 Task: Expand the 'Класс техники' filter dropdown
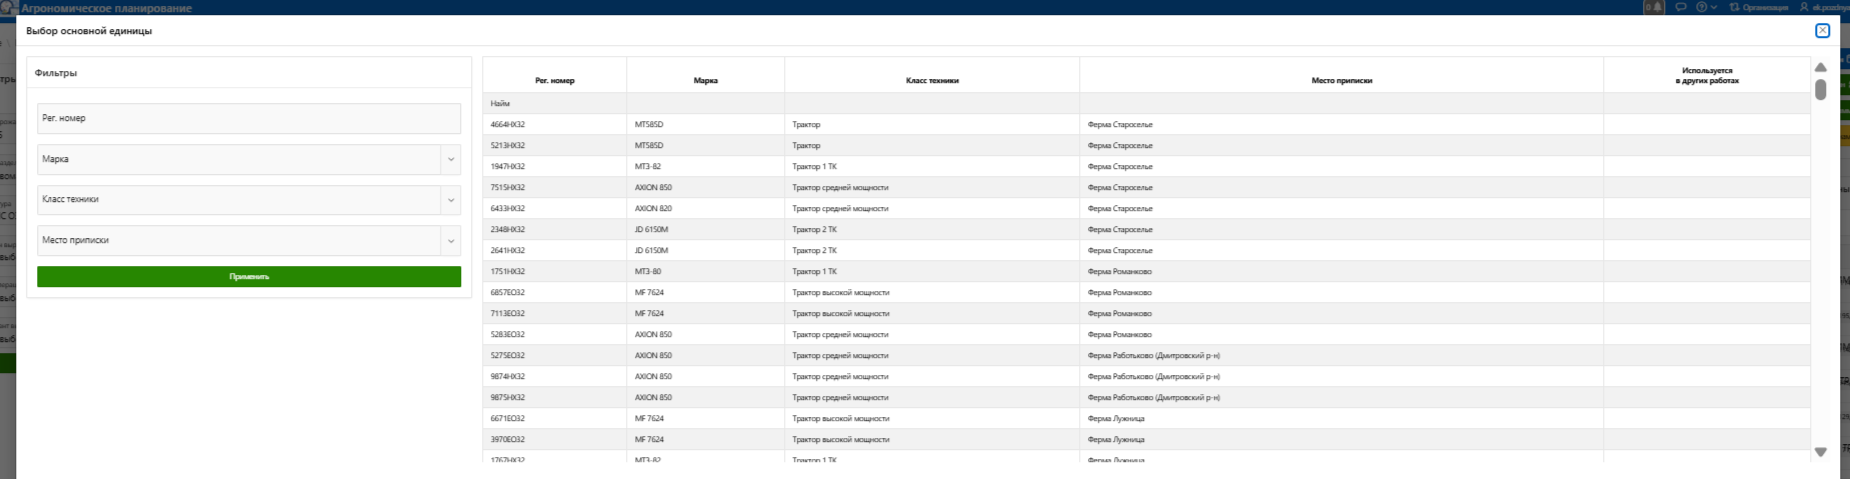coord(450,200)
